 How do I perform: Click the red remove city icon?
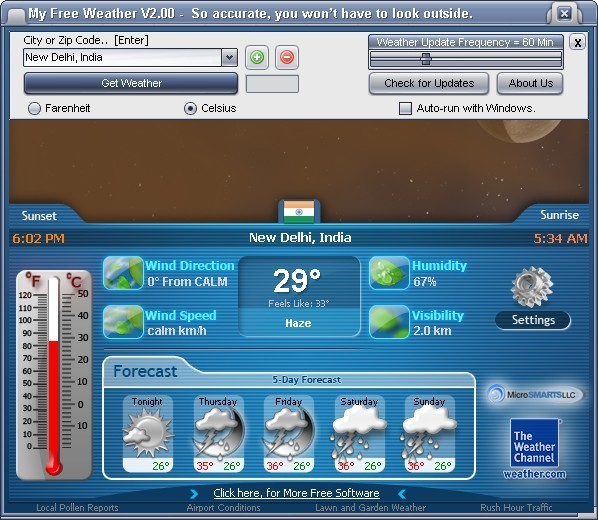point(287,57)
